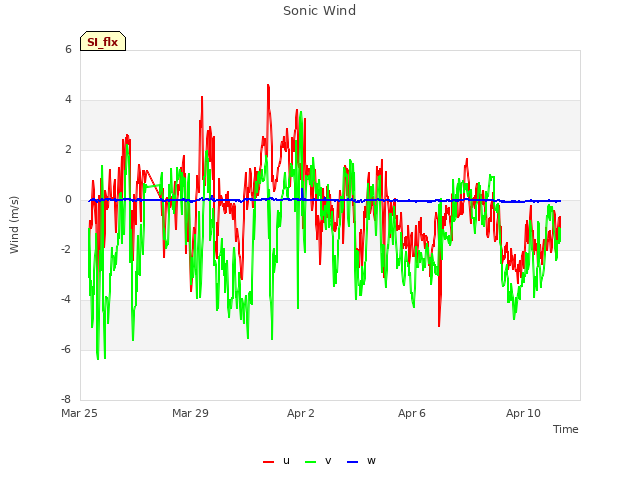Toggle the green v series legend entry

coord(318,461)
